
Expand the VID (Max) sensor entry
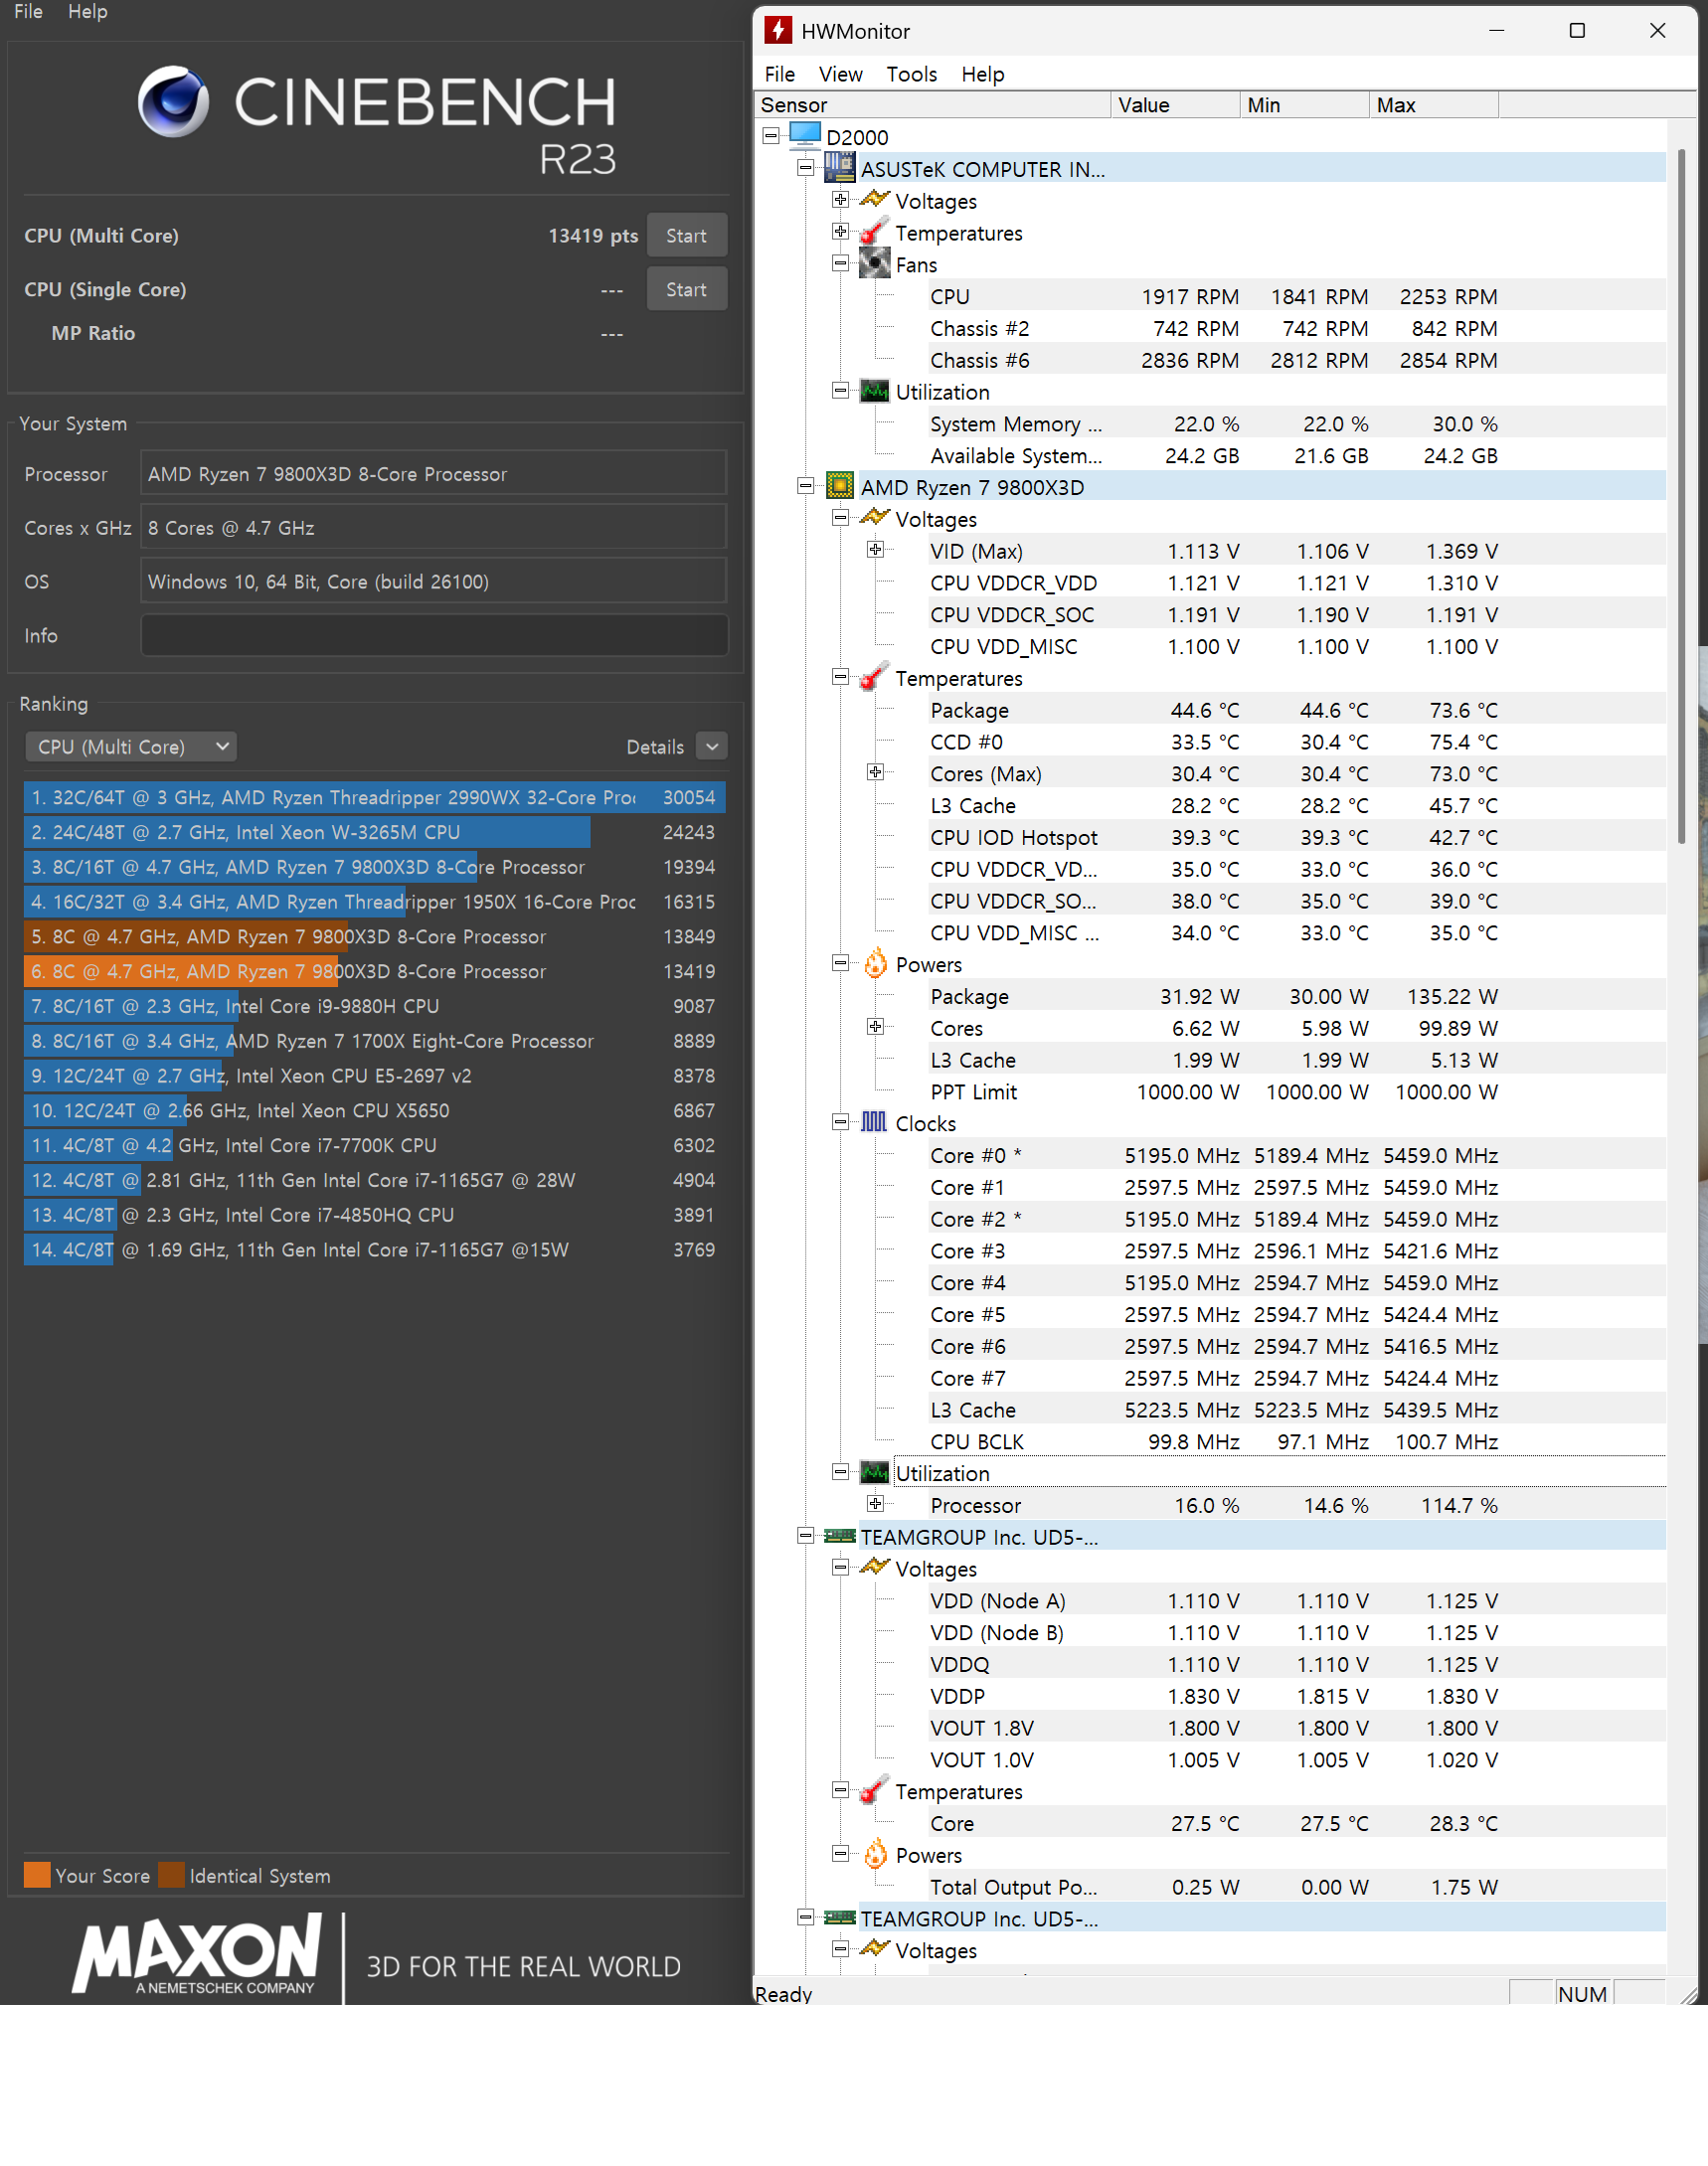tap(877, 550)
